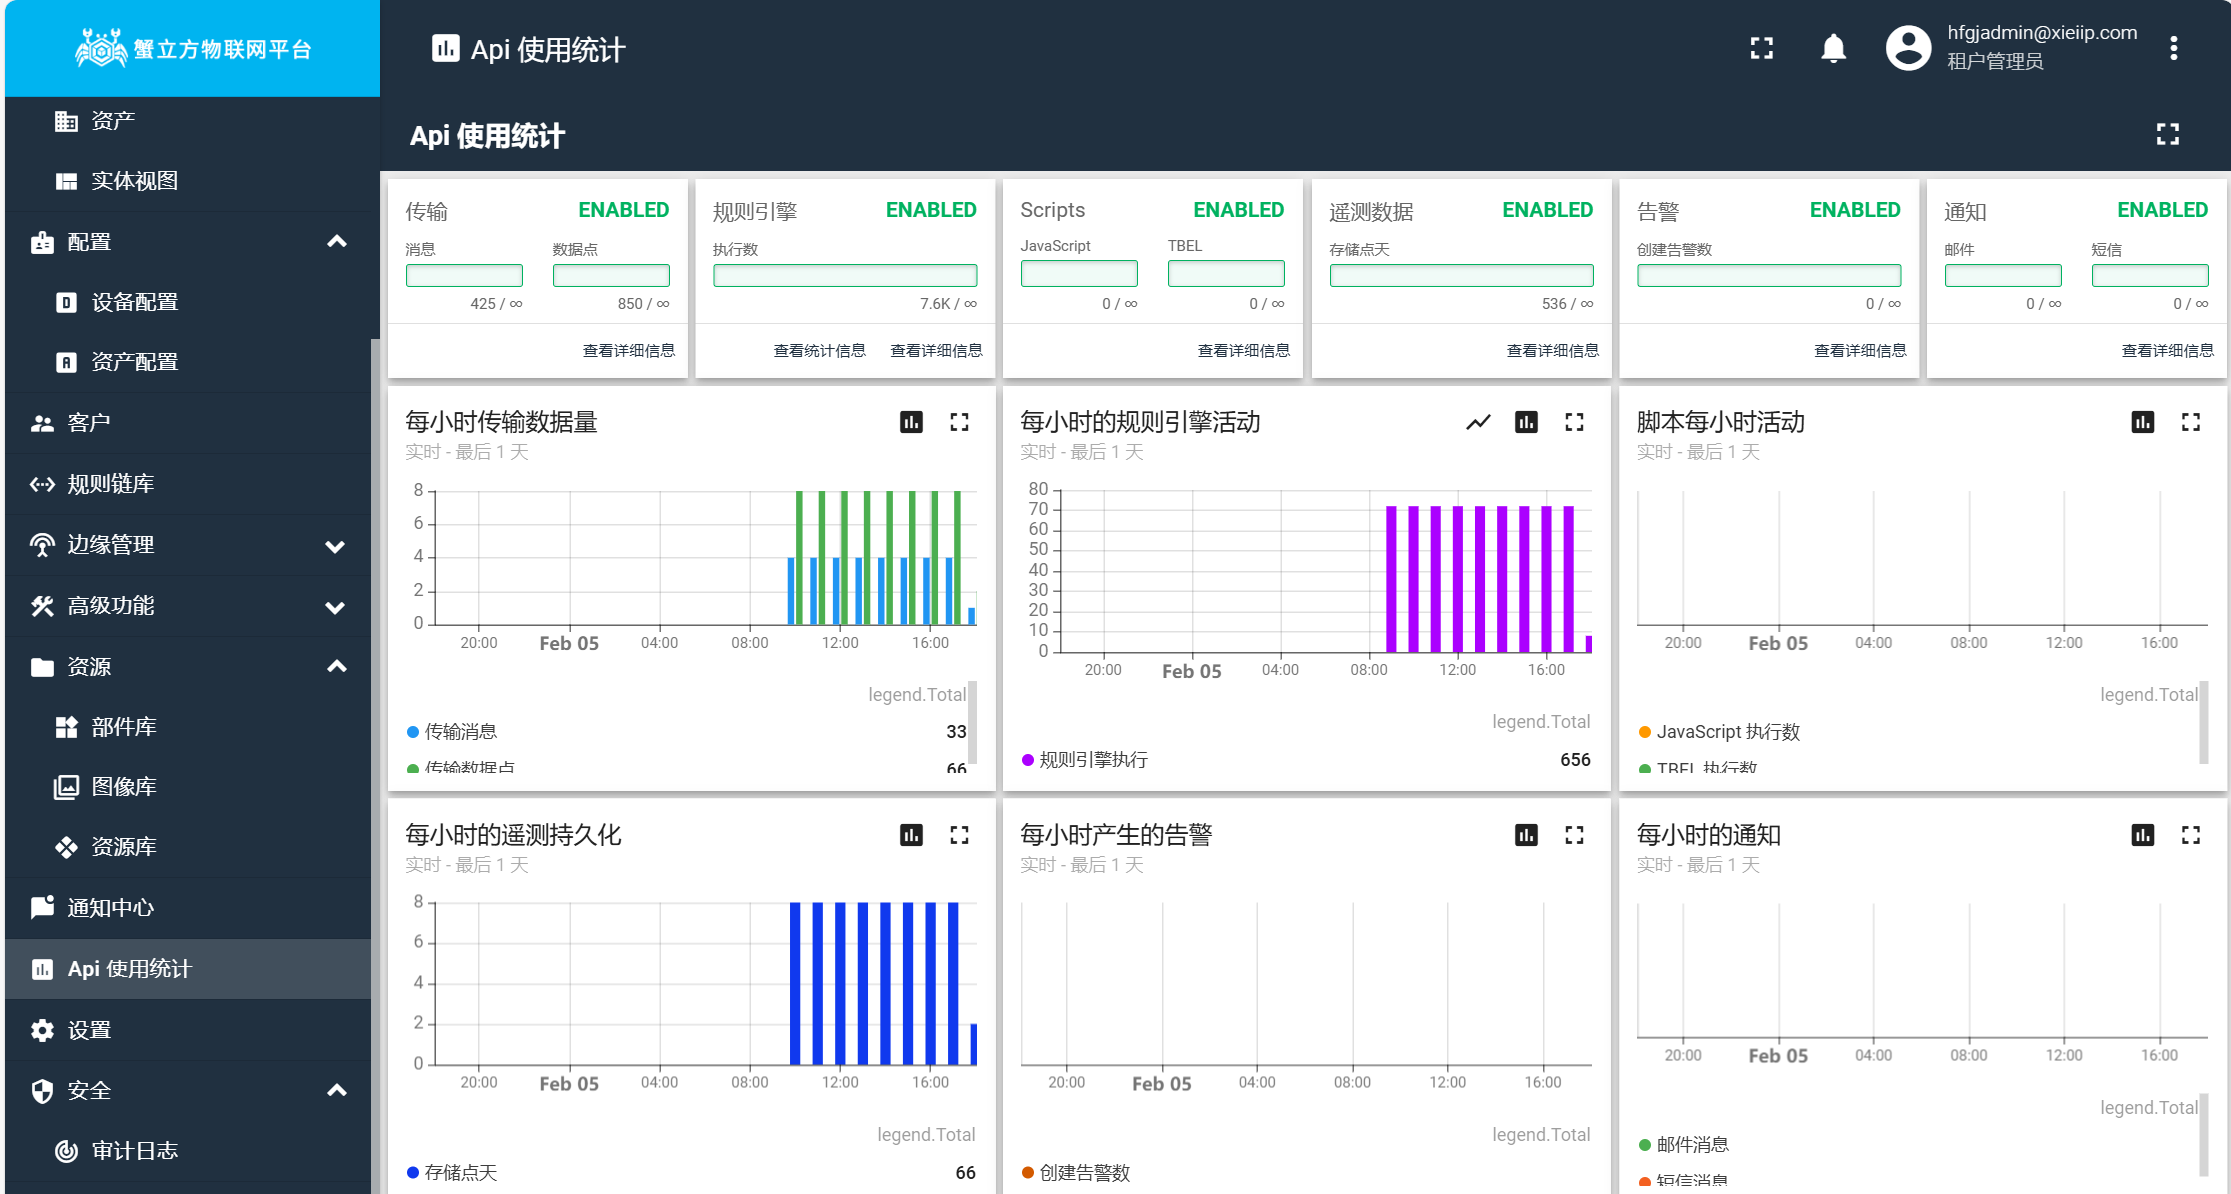The width and height of the screenshot is (2231, 1194).
Task: Collapse the 资源 menu section
Action: (337, 667)
